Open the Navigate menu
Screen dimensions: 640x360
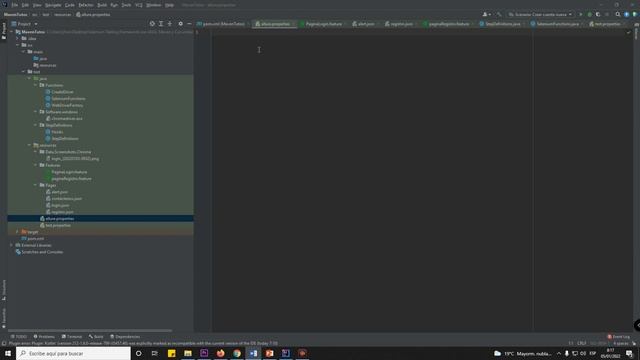click(x=53, y=5)
